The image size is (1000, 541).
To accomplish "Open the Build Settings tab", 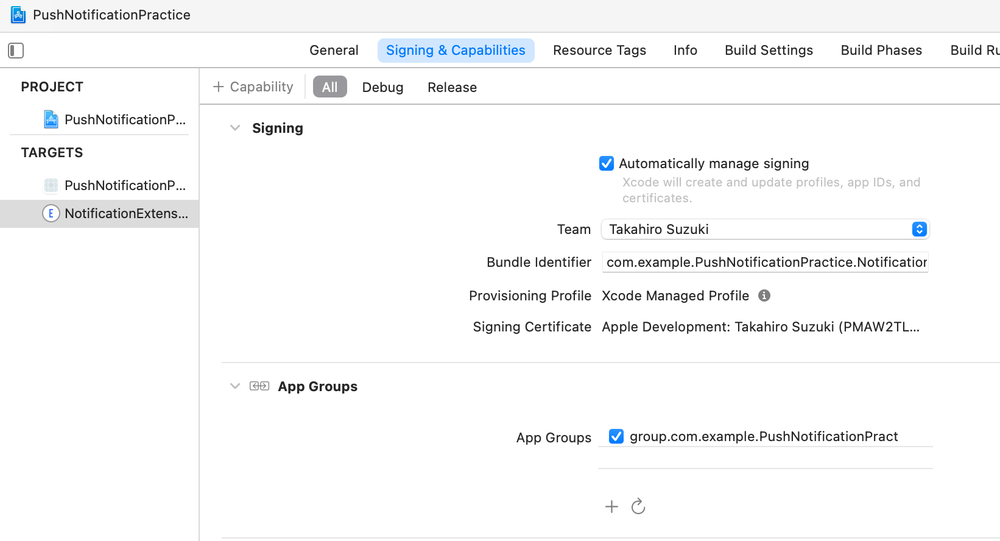I will coord(769,50).
